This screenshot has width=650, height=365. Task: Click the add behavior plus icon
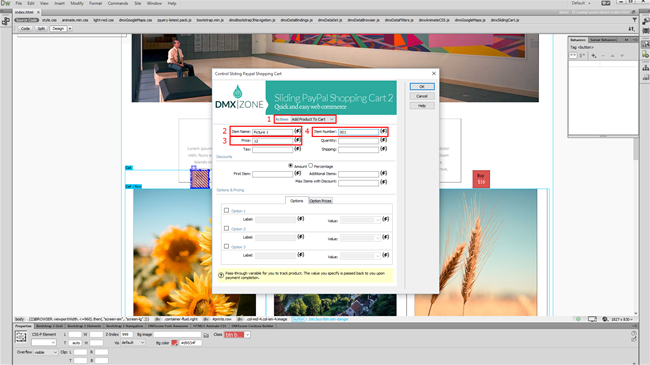pyautogui.click(x=594, y=56)
